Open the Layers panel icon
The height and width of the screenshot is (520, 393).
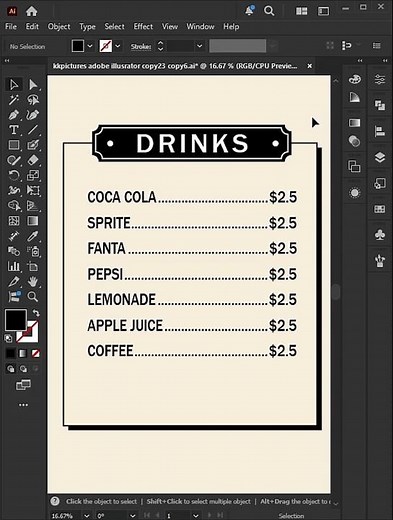tap(380, 157)
